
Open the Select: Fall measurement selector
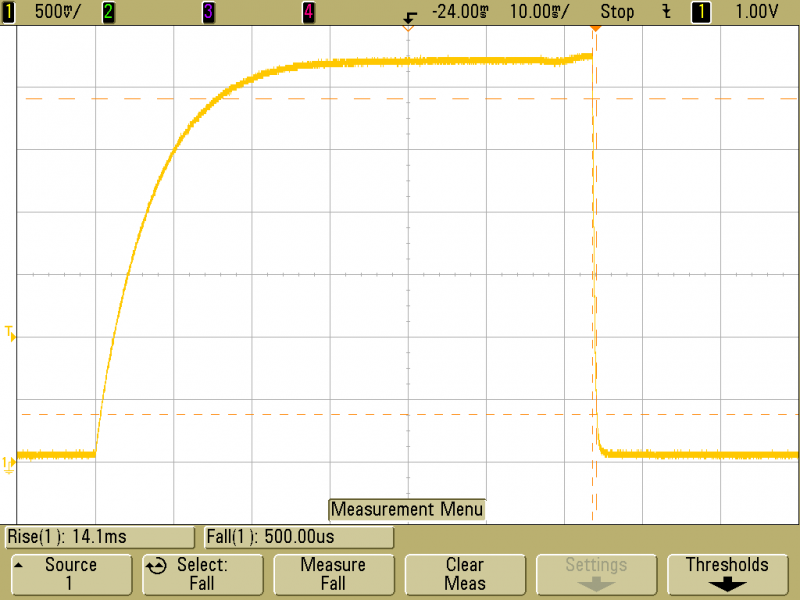(x=202, y=574)
